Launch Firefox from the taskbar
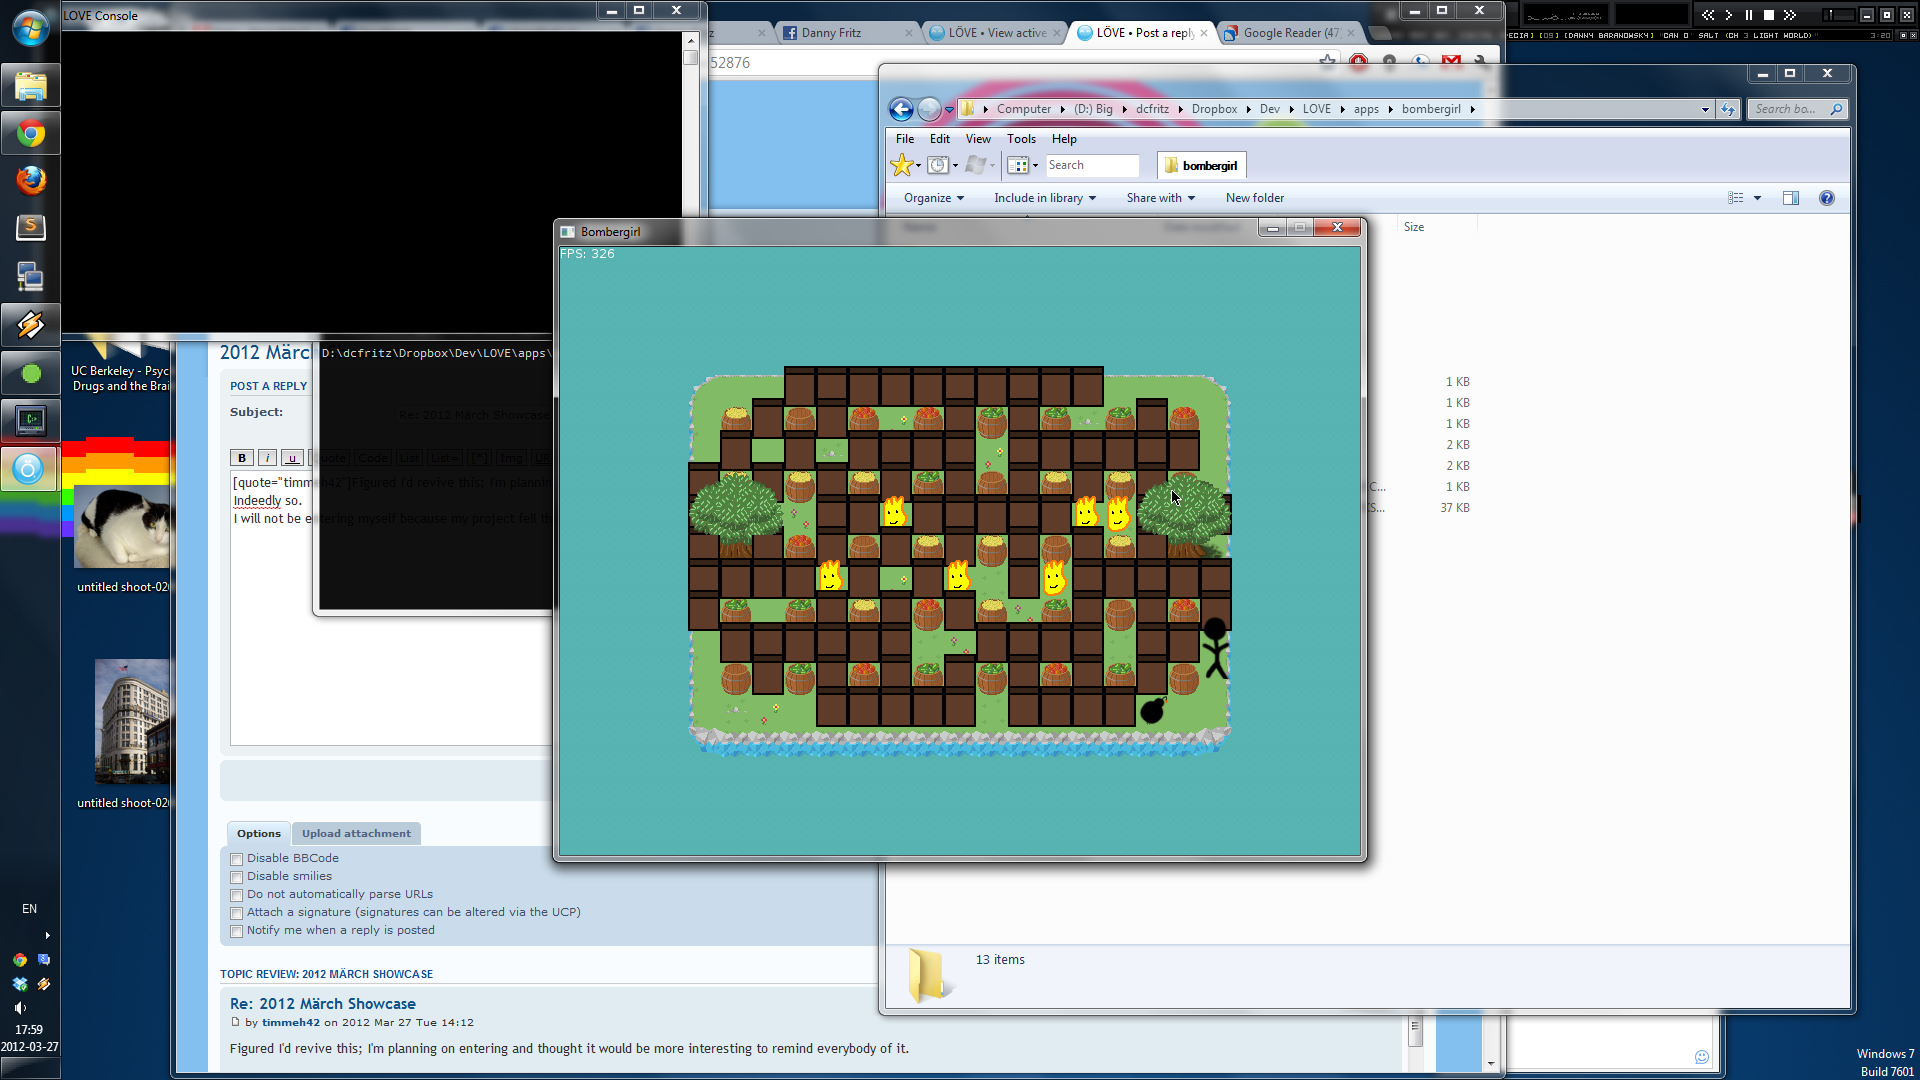The width and height of the screenshot is (1920, 1080). [x=30, y=180]
